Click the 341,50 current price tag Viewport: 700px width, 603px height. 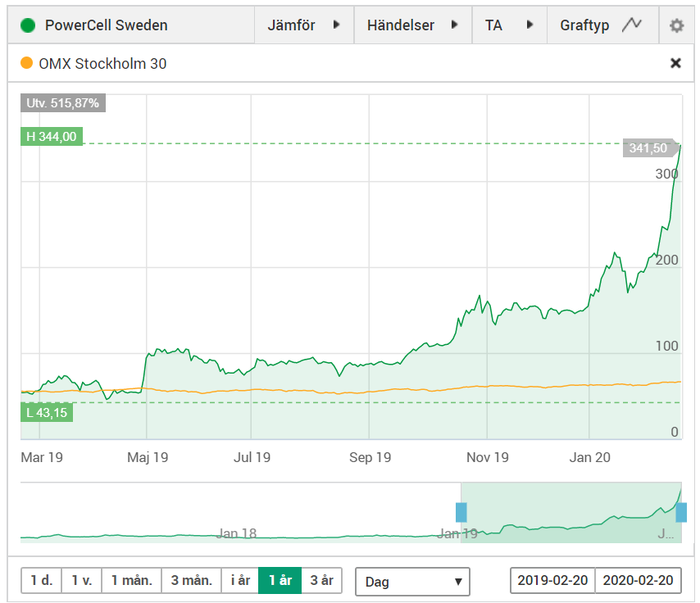click(649, 148)
